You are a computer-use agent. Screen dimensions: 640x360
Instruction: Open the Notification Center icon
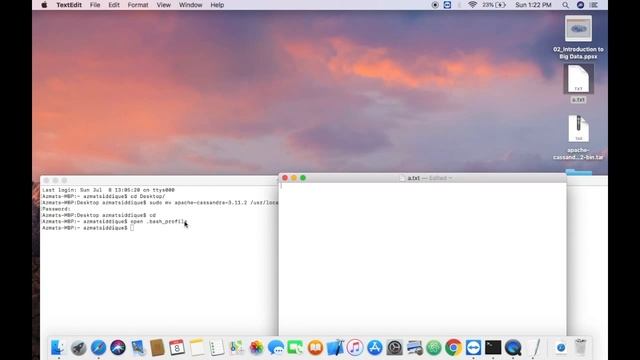click(x=594, y=5)
